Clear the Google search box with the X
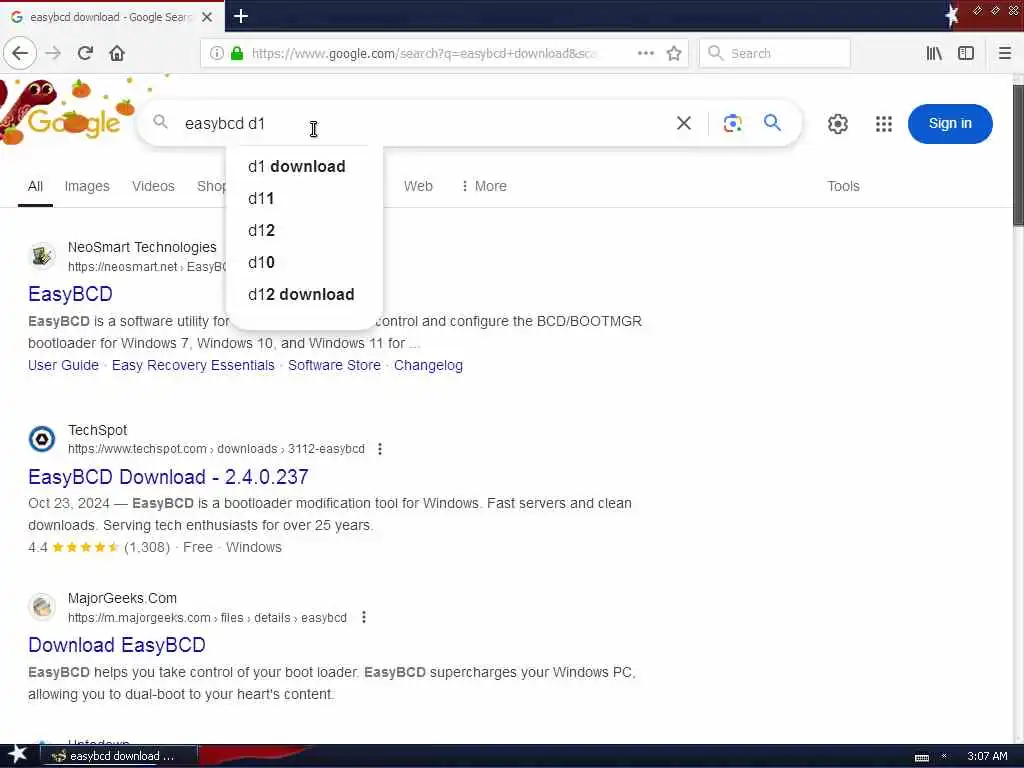The height and width of the screenshot is (768, 1024). pos(684,123)
